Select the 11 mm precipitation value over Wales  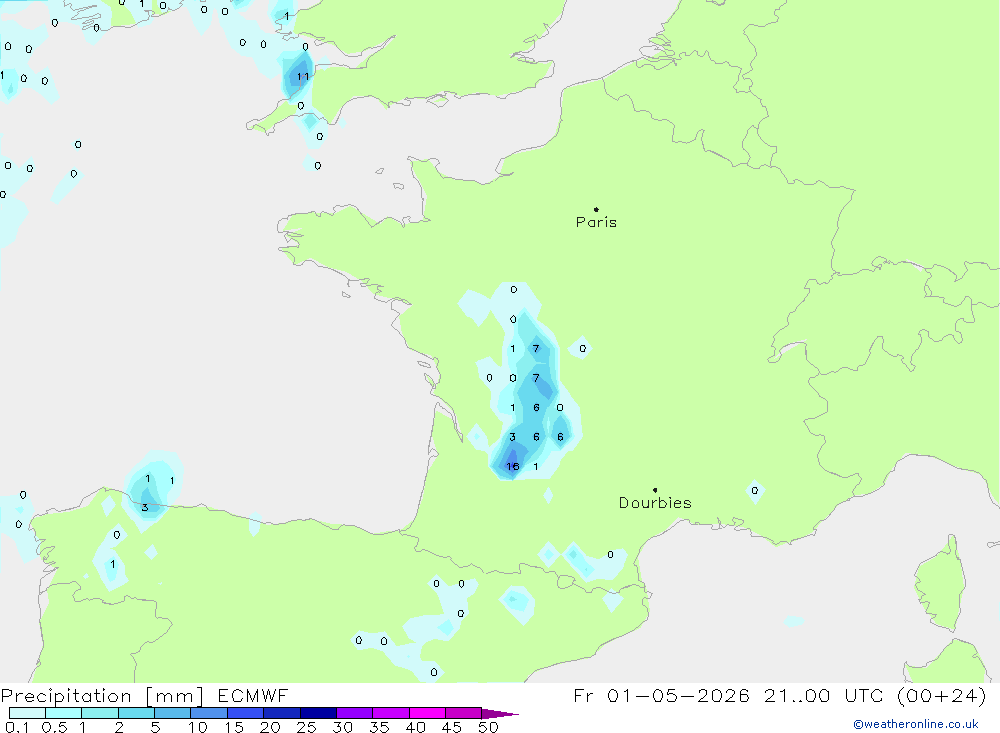click(303, 77)
